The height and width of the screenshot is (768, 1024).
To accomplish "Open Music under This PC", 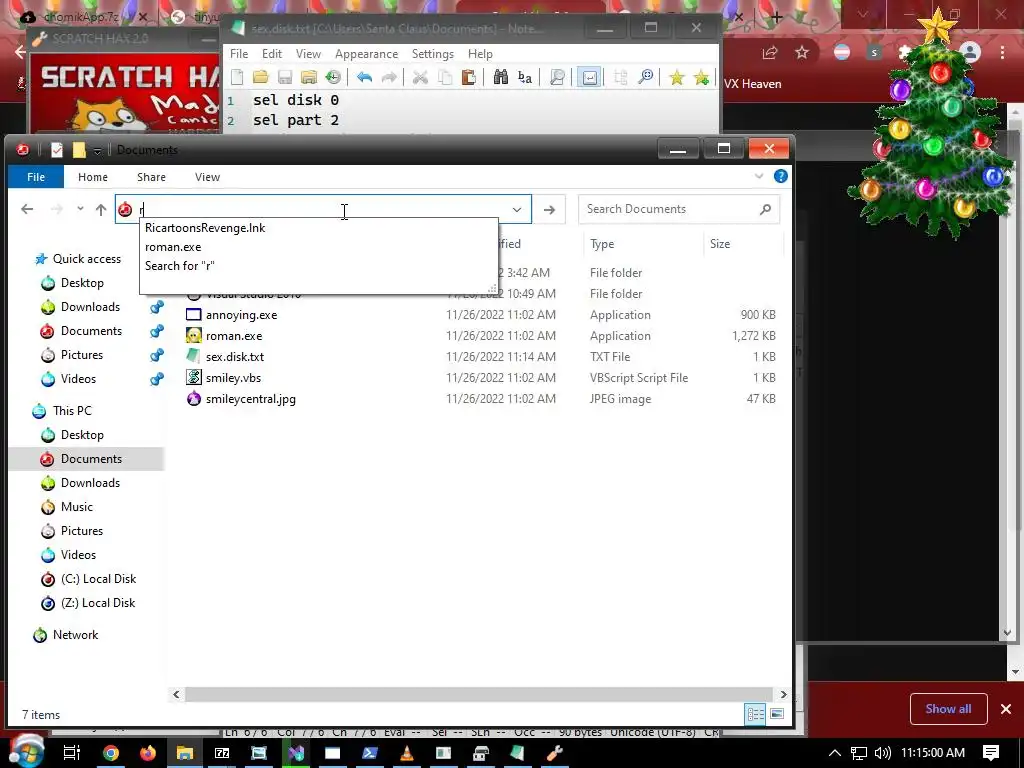I will [76, 507].
